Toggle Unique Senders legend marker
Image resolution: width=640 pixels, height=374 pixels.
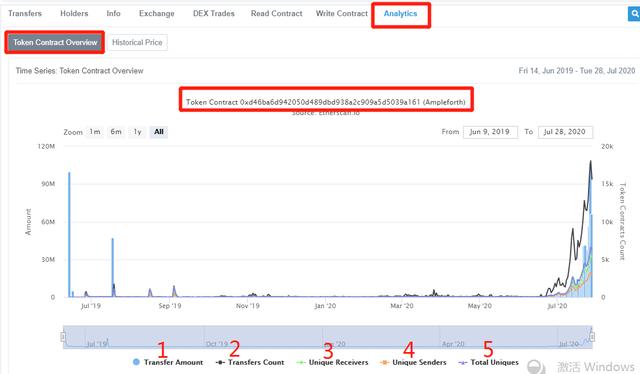(x=413, y=362)
